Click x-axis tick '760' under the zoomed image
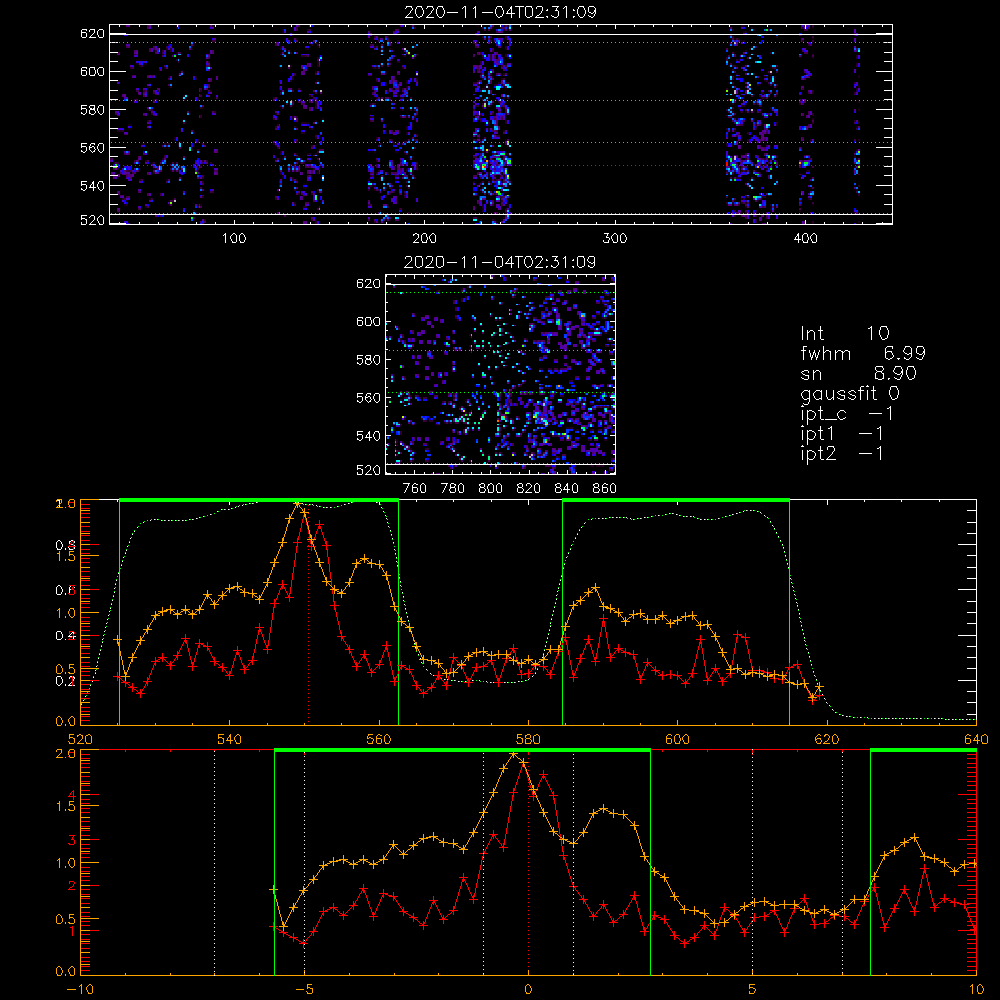Screen dimensions: 1000x1000 coord(415,489)
